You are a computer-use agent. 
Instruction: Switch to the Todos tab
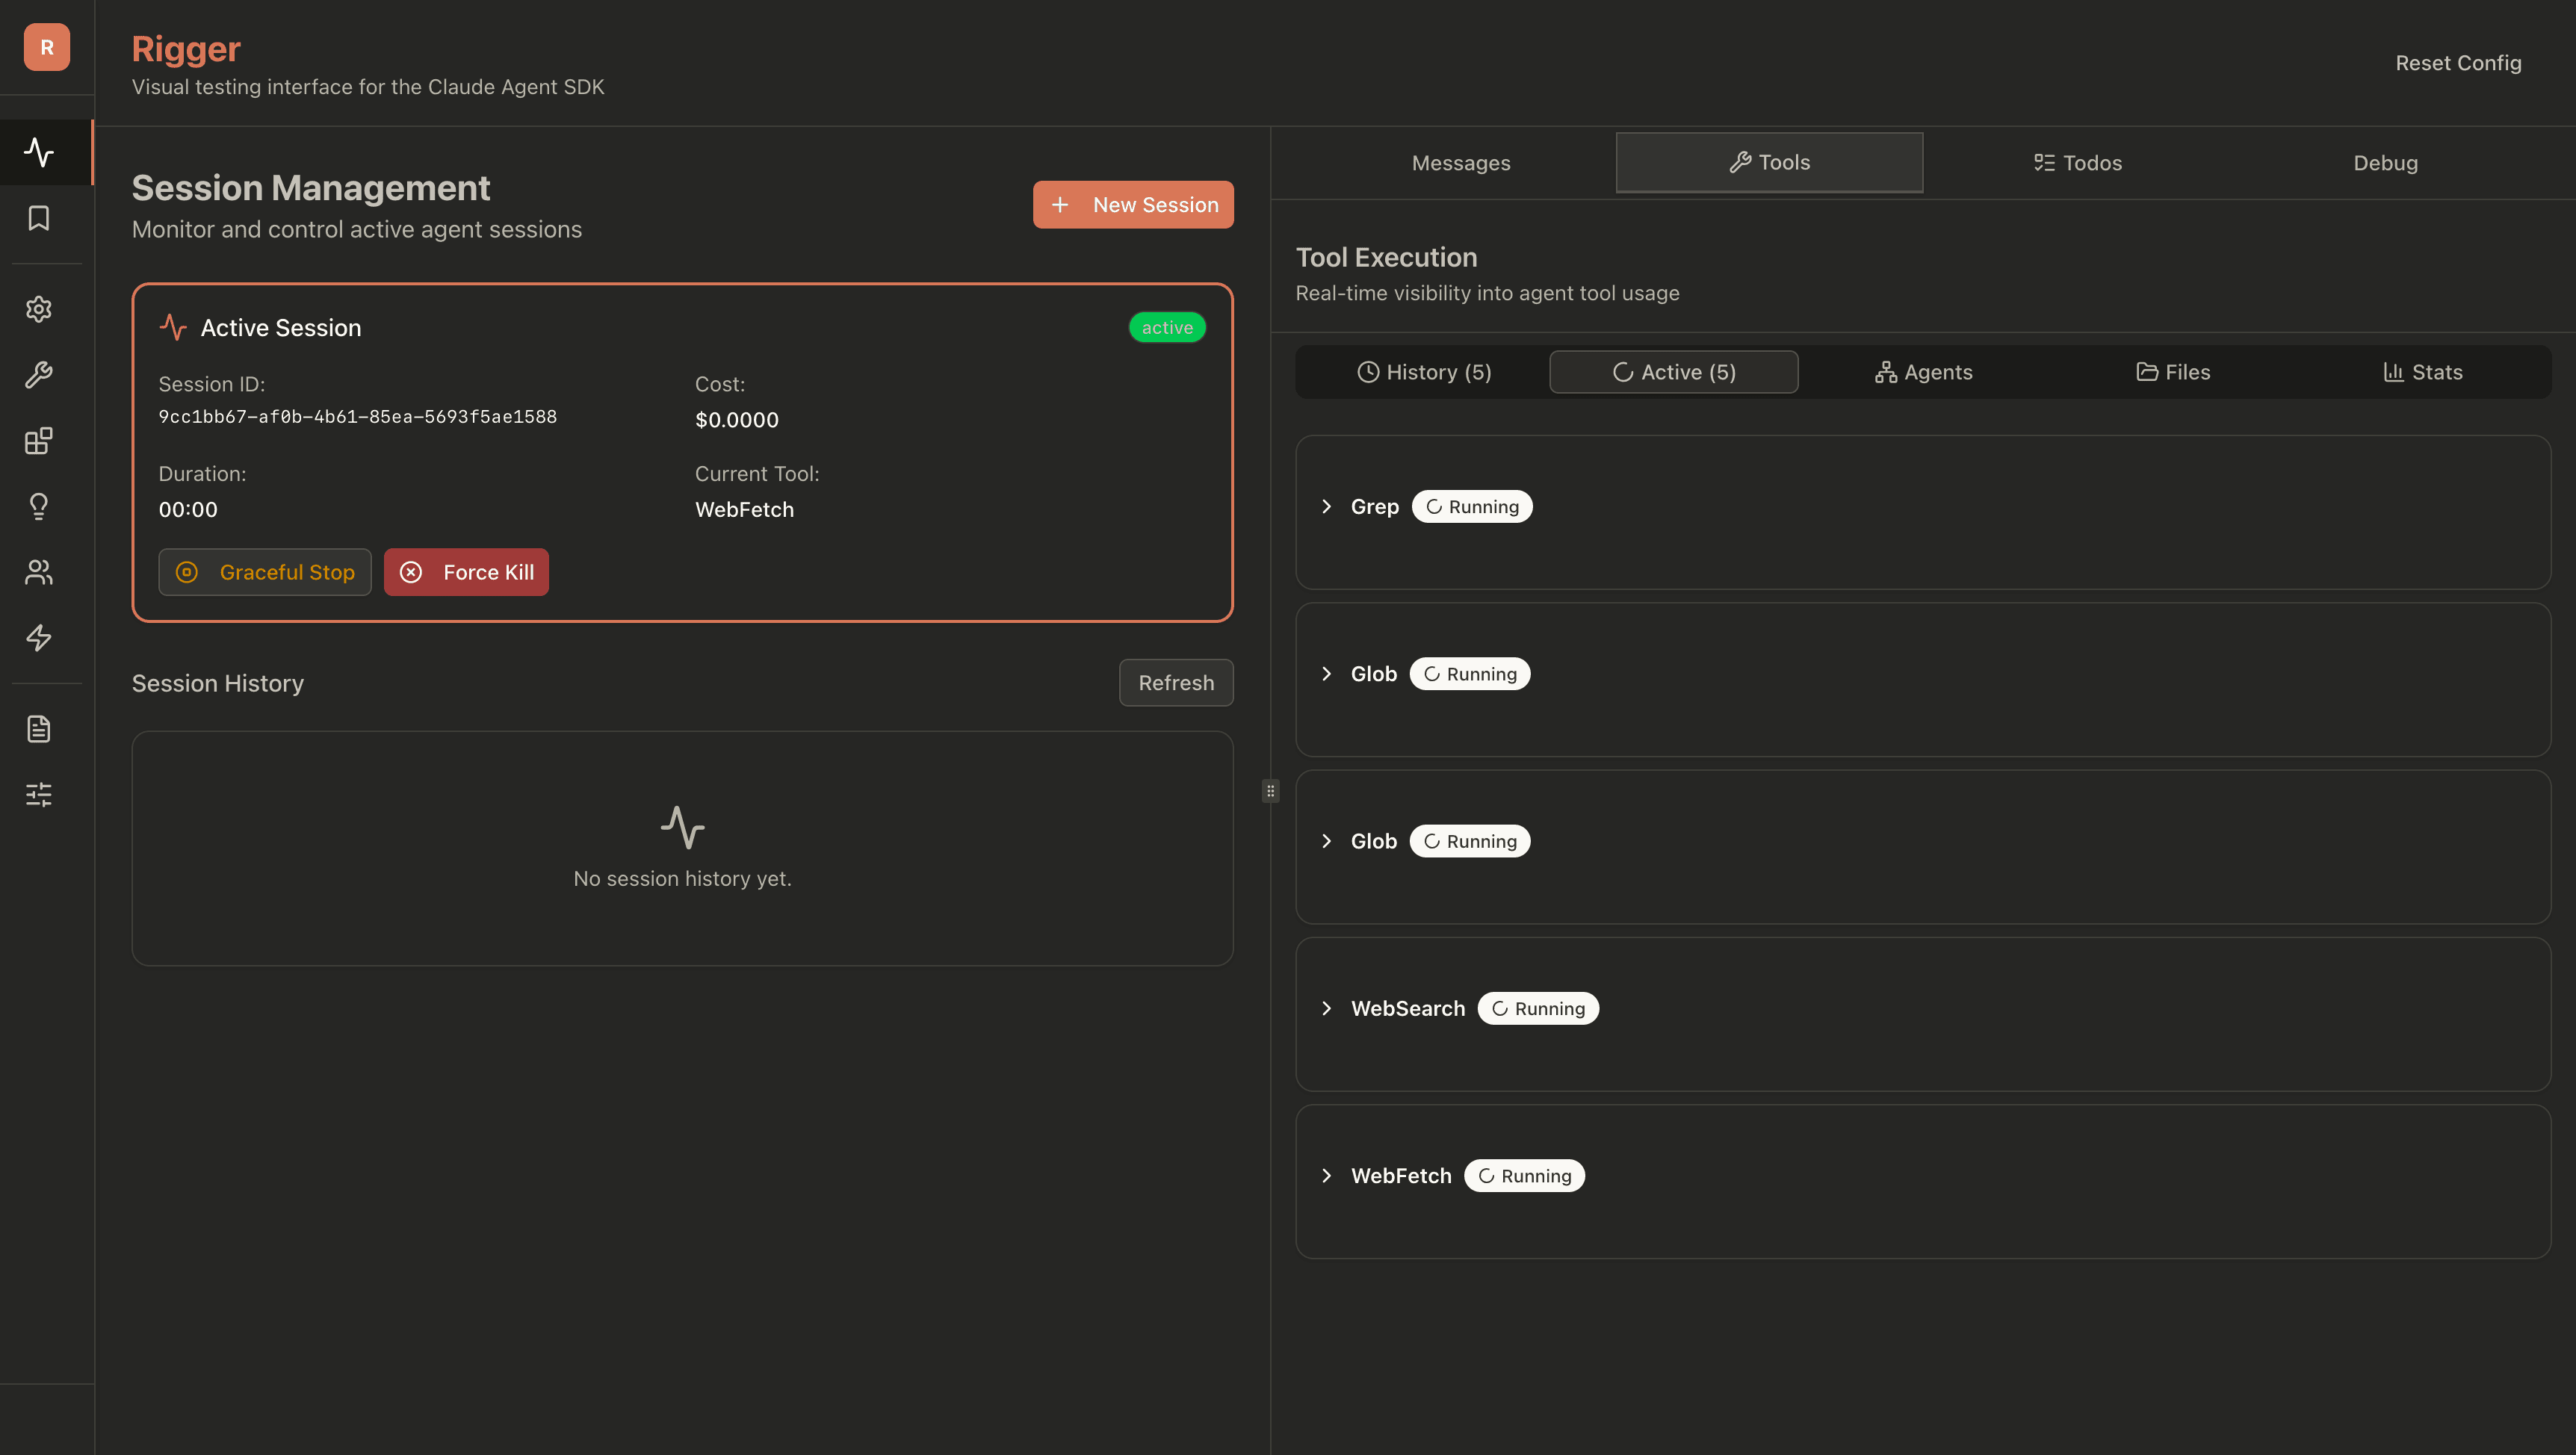(2077, 163)
